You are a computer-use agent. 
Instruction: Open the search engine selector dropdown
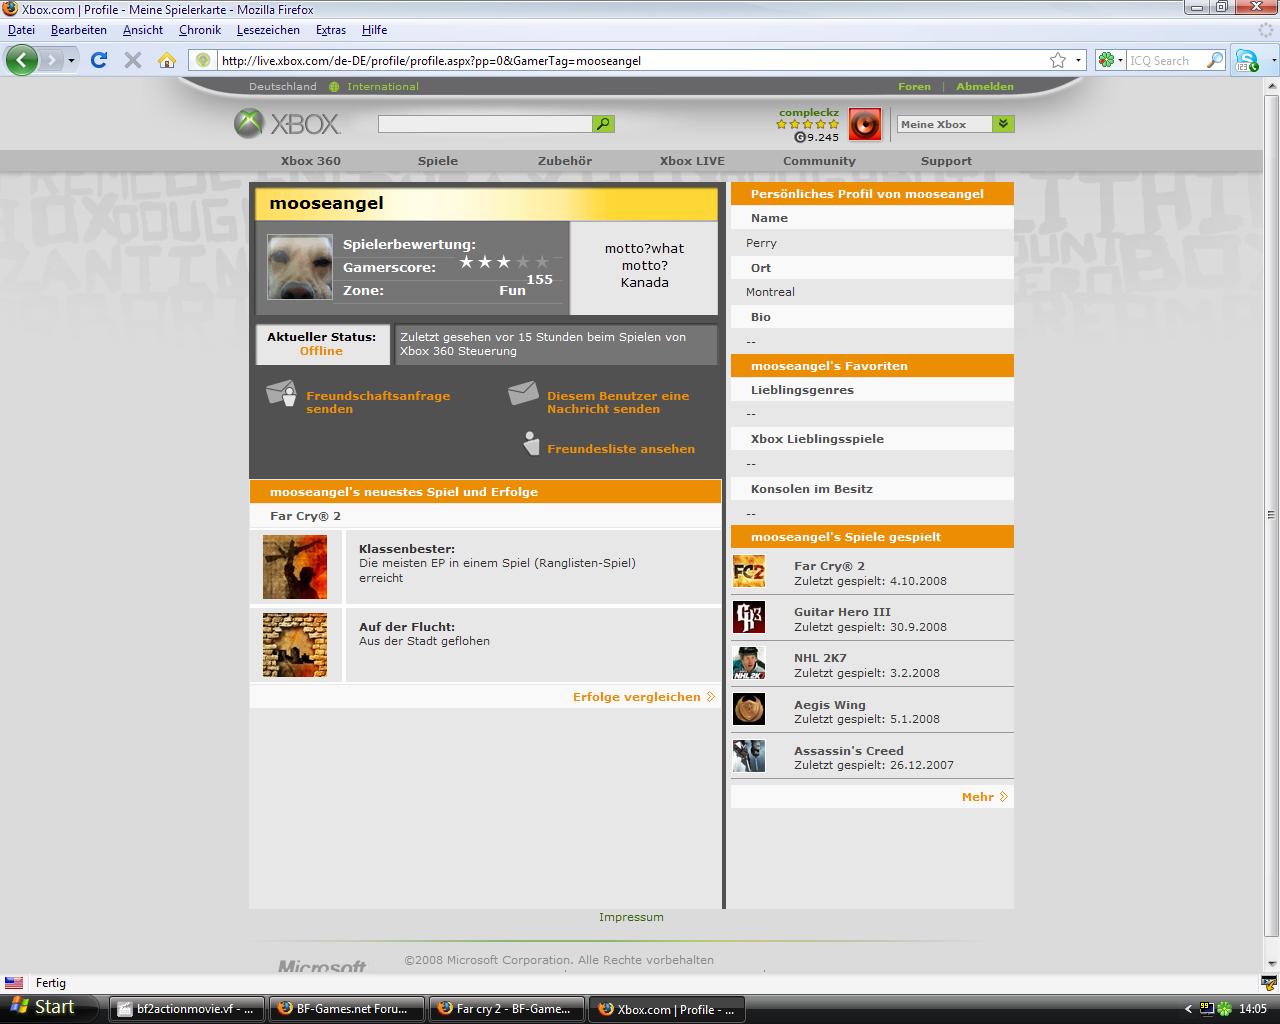(1110, 60)
